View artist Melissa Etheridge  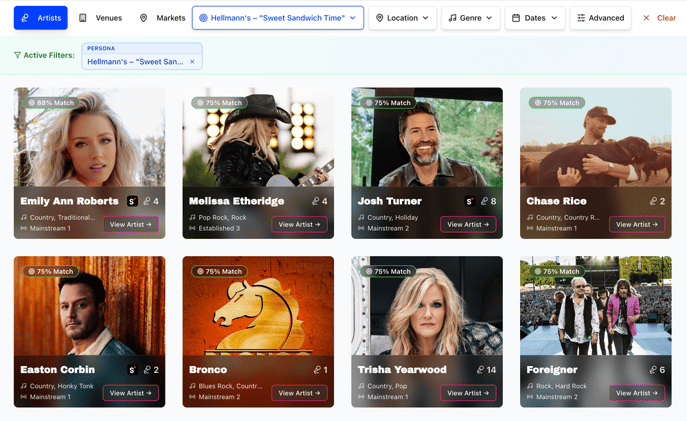[x=299, y=224]
